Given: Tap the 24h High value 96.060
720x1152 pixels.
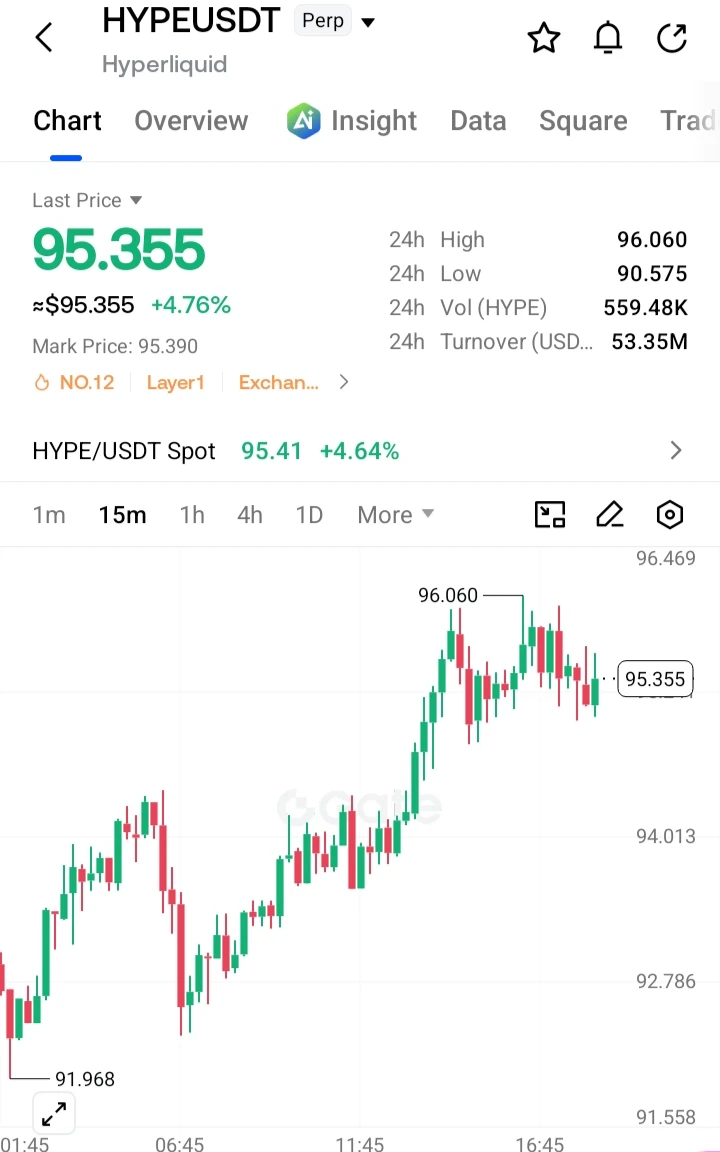Looking at the screenshot, I should tap(652, 239).
